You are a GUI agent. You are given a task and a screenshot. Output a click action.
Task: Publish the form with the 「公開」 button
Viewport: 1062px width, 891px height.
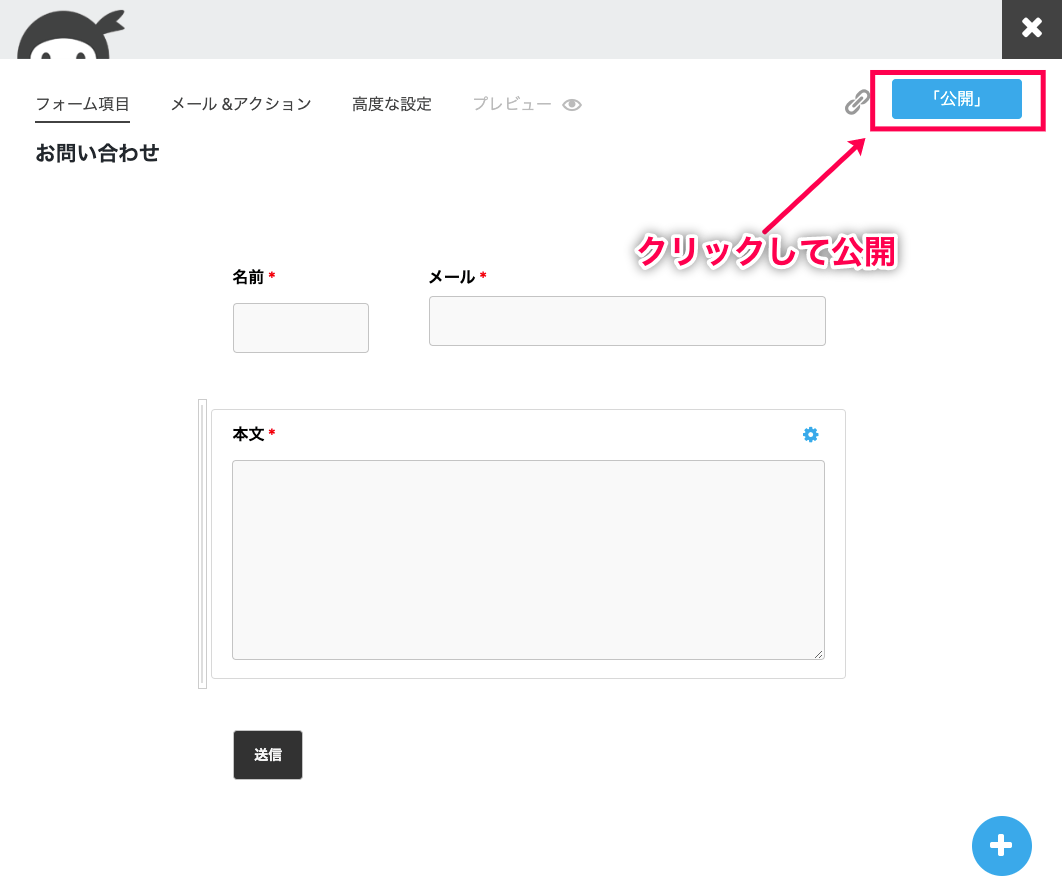pyautogui.click(x=956, y=99)
